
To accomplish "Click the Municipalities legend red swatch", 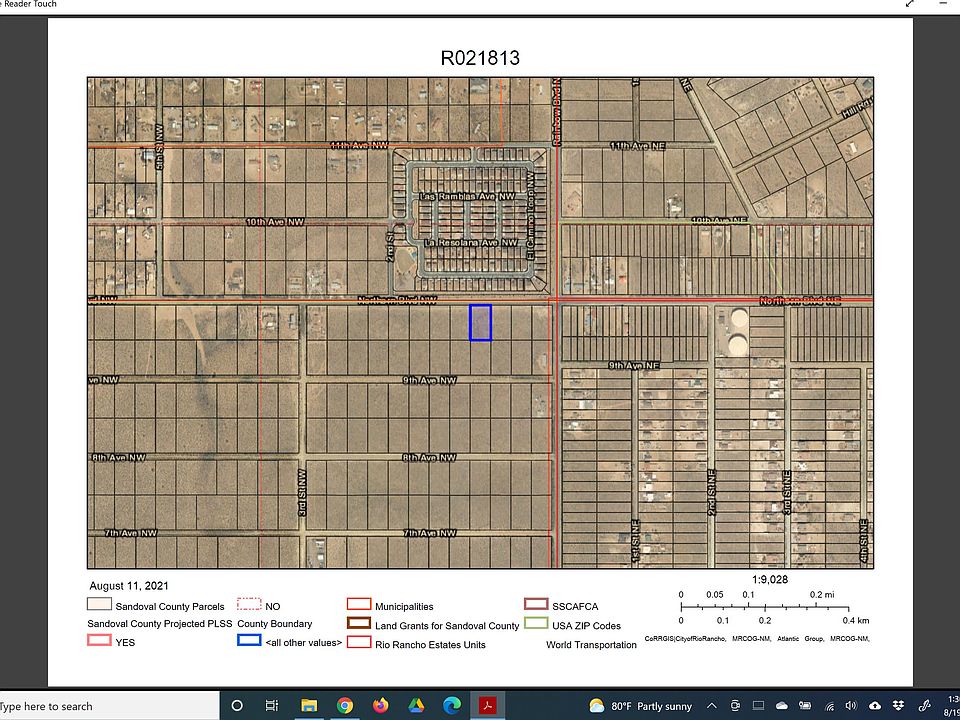I will click(x=358, y=606).
